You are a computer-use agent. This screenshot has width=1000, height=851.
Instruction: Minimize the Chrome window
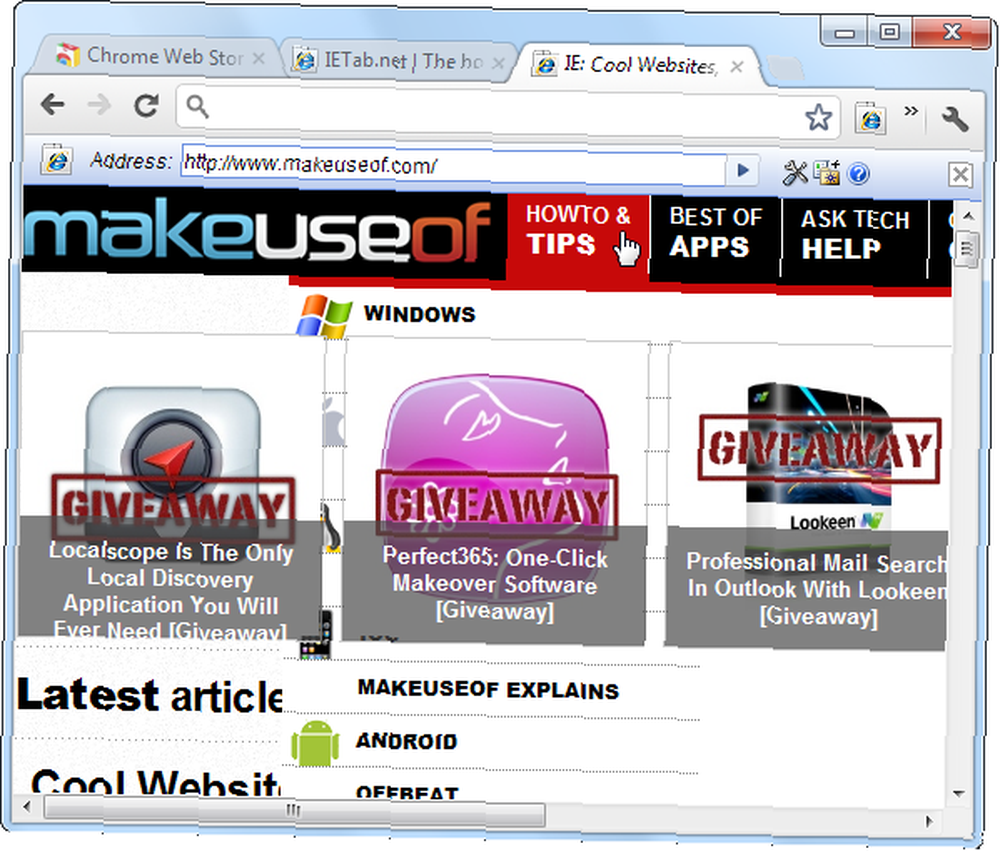point(844,33)
